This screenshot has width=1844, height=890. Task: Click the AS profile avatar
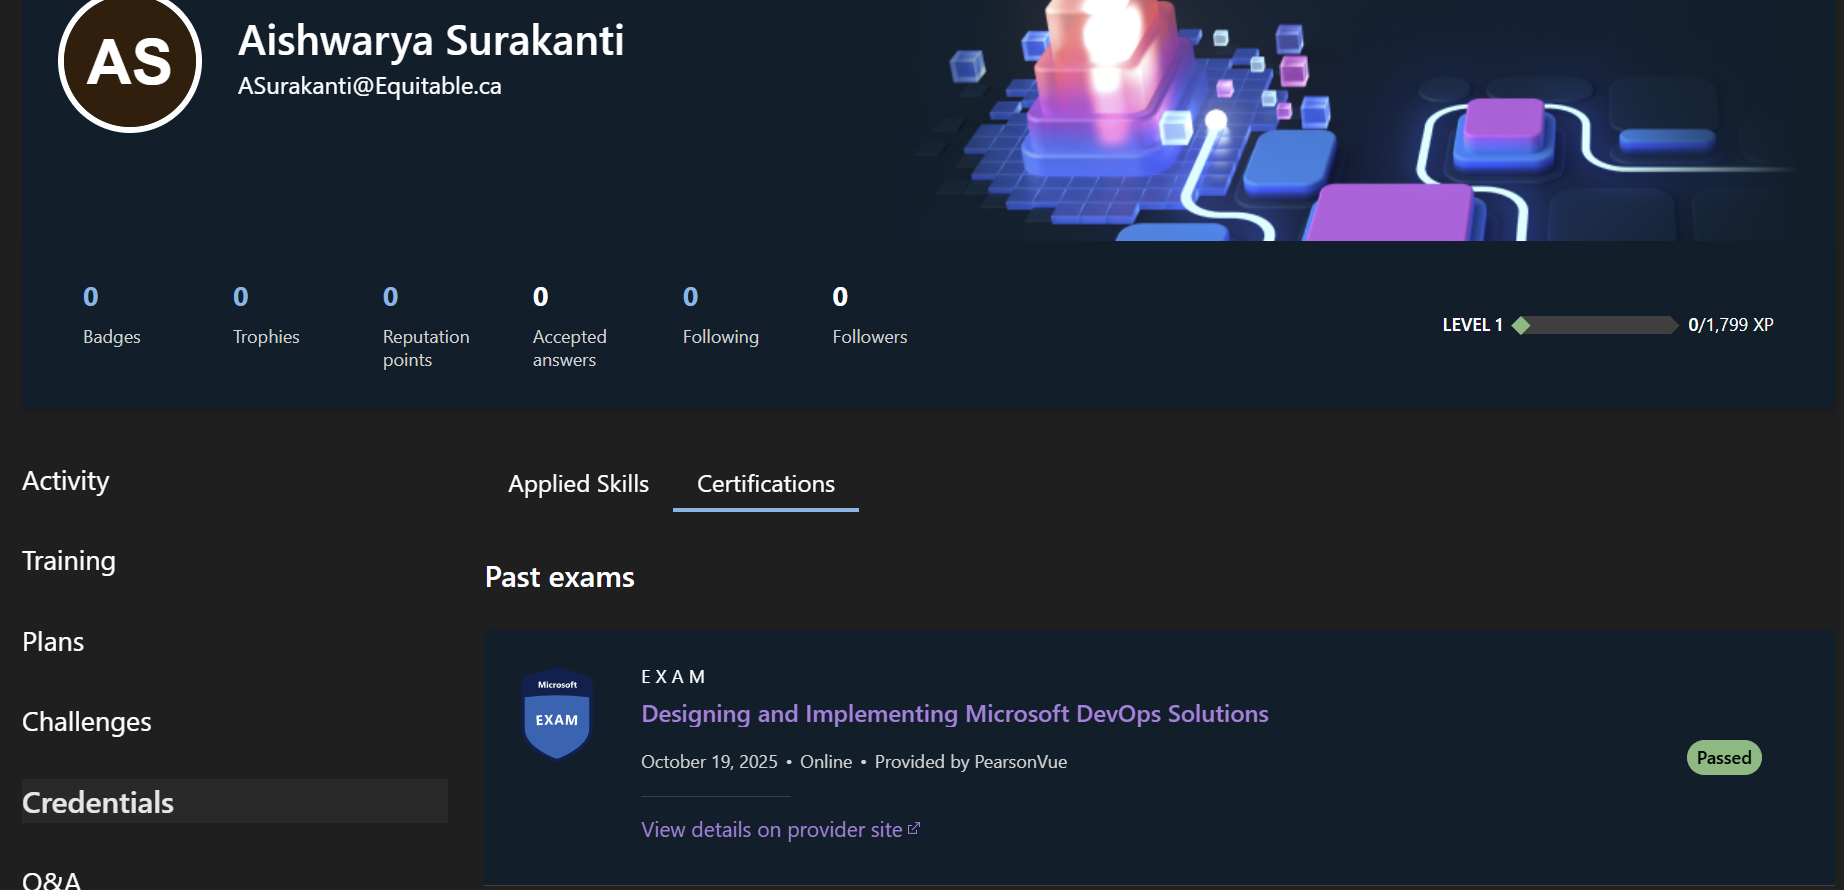(x=130, y=61)
